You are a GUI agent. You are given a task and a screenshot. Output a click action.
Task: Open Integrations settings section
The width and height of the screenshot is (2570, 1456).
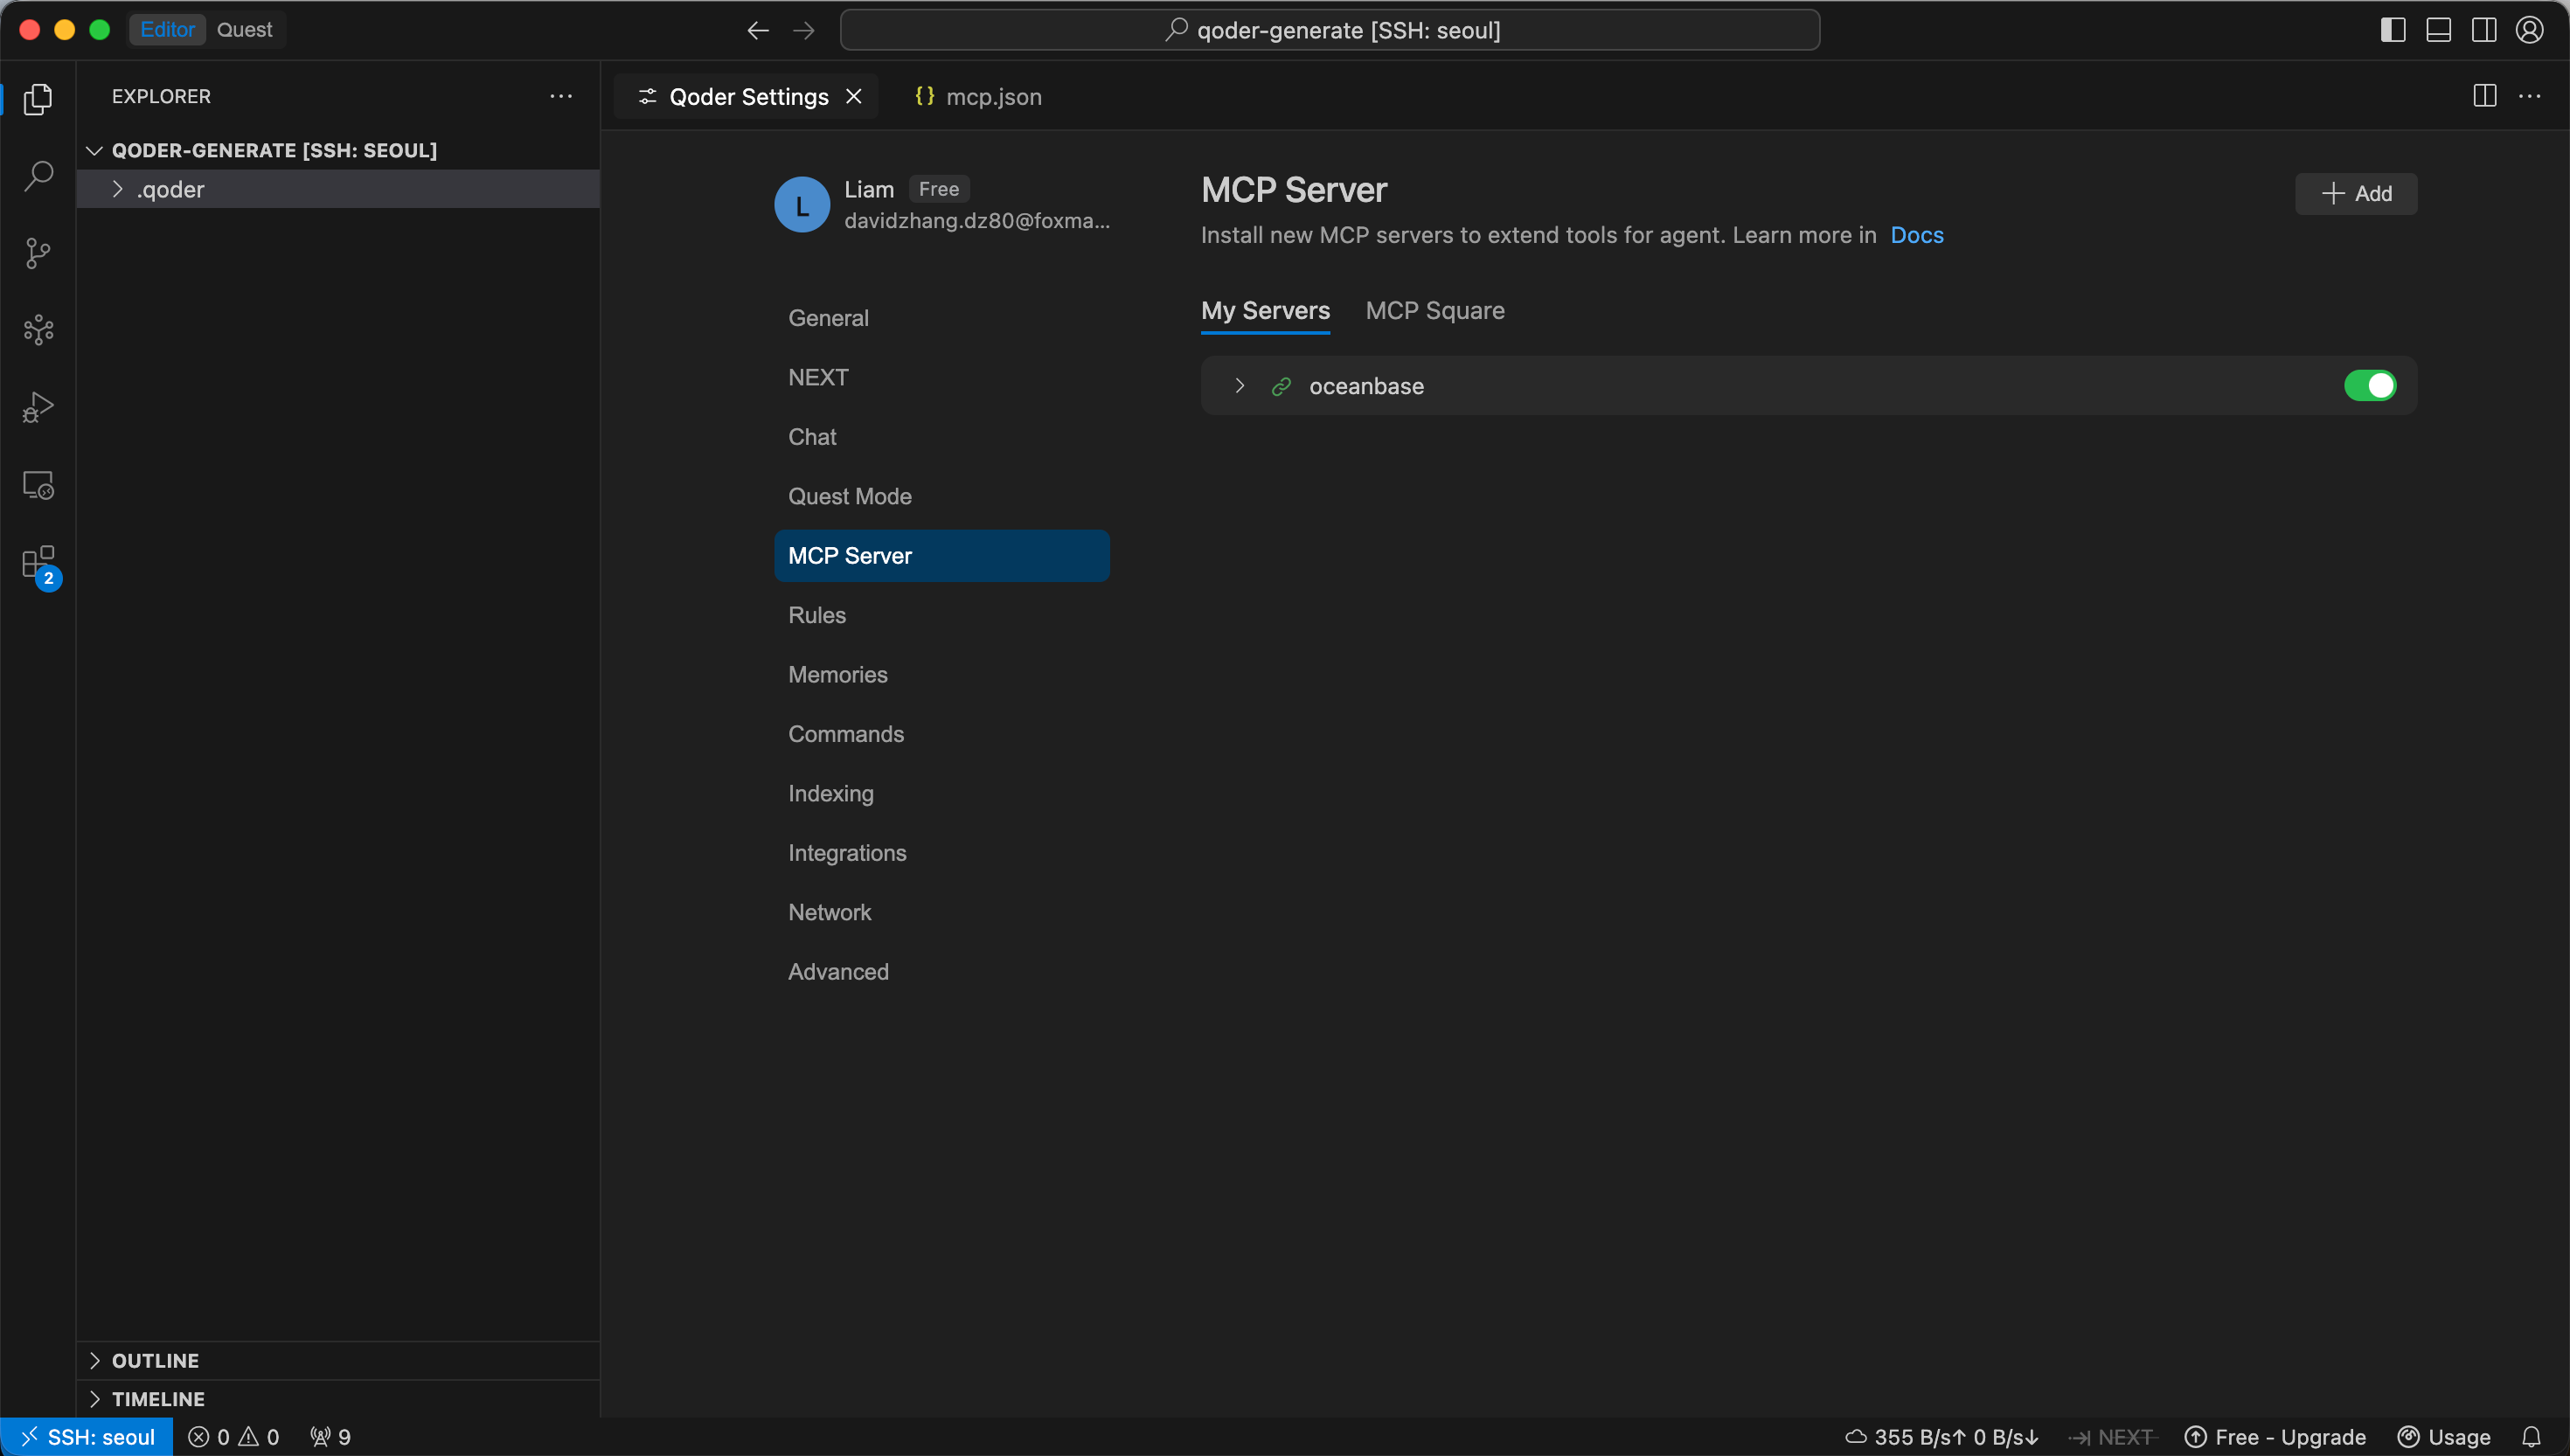[941, 853]
